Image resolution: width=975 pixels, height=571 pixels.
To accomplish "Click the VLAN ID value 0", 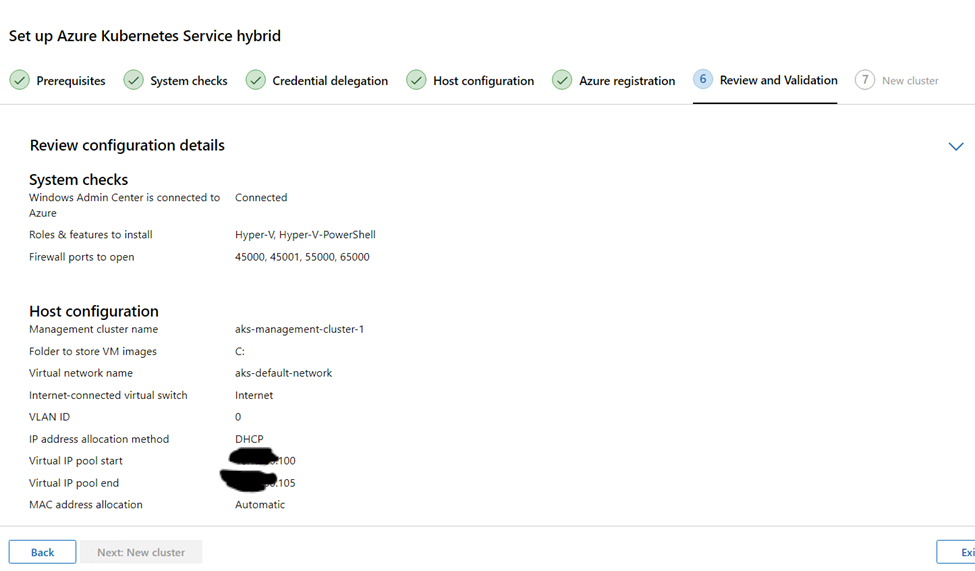I will 238,417.
